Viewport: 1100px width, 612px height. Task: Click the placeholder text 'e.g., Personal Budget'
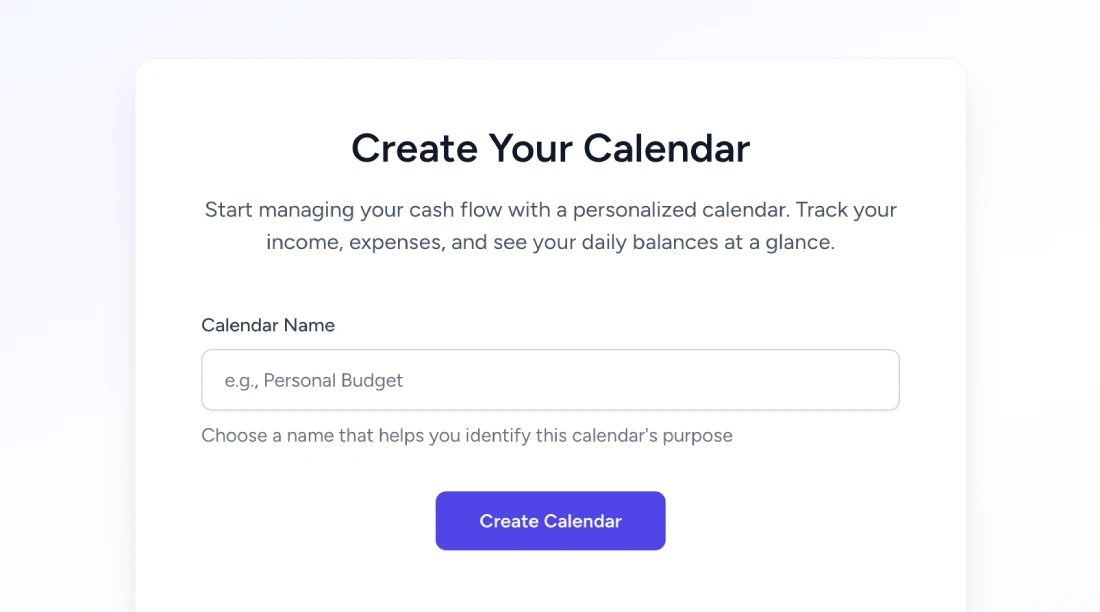coord(315,380)
